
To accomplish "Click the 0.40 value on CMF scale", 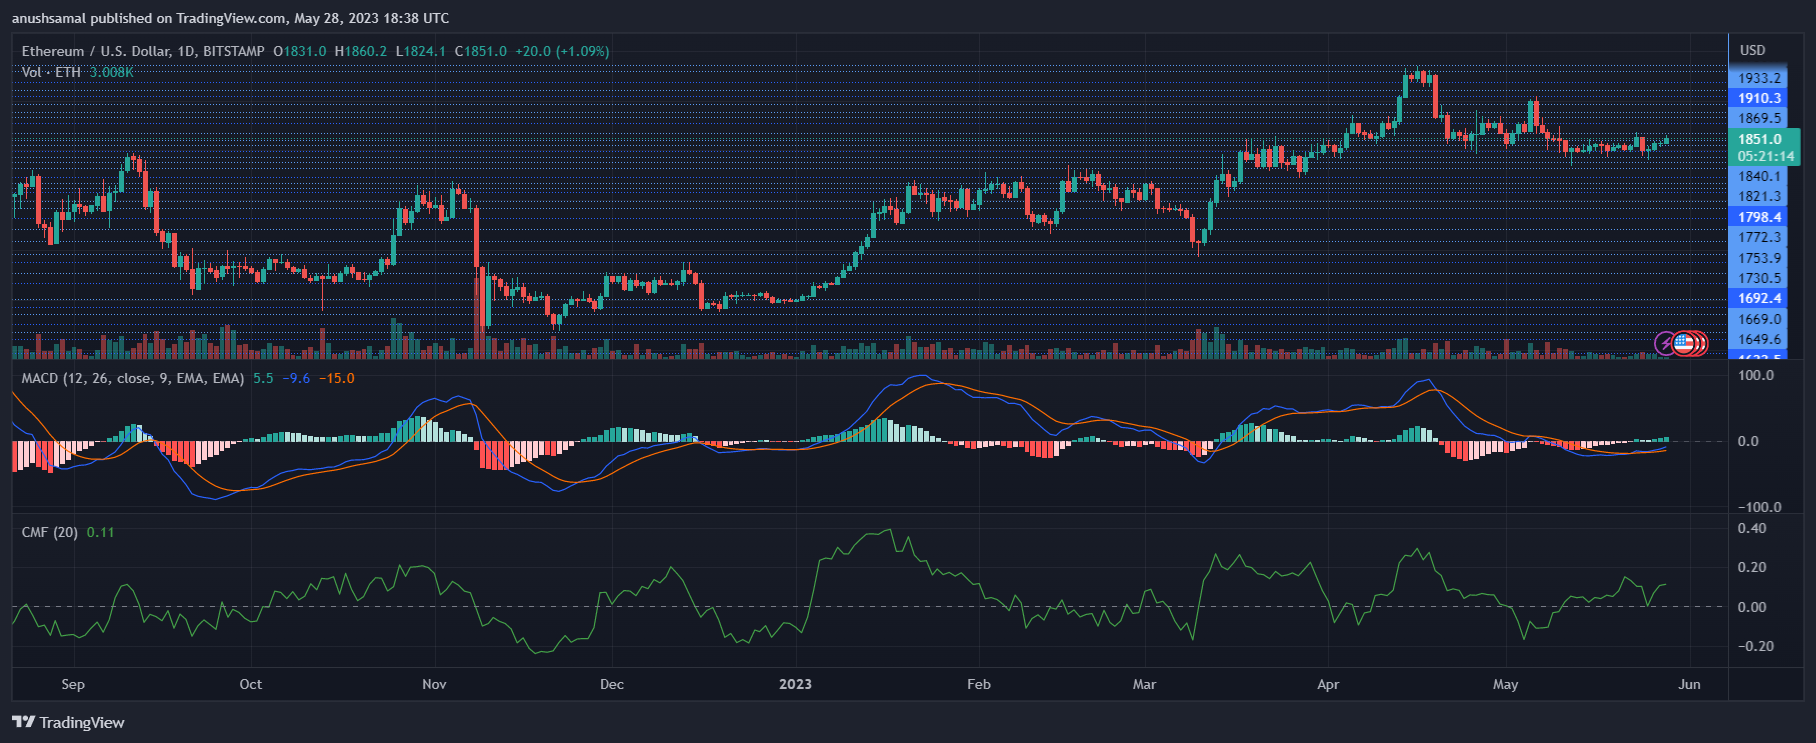I will [1751, 528].
